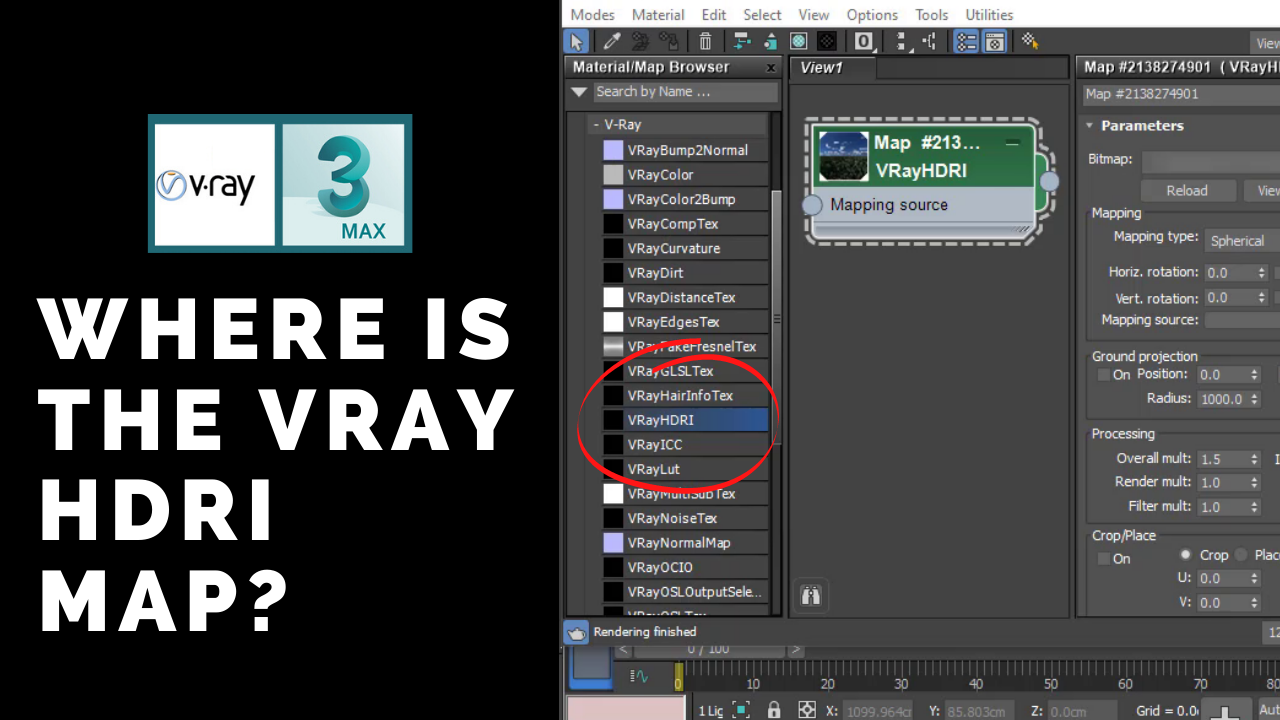Screen dimensions: 1280x720
Task: Select VRayOCIO in the map list
Action: [x=685, y=567]
